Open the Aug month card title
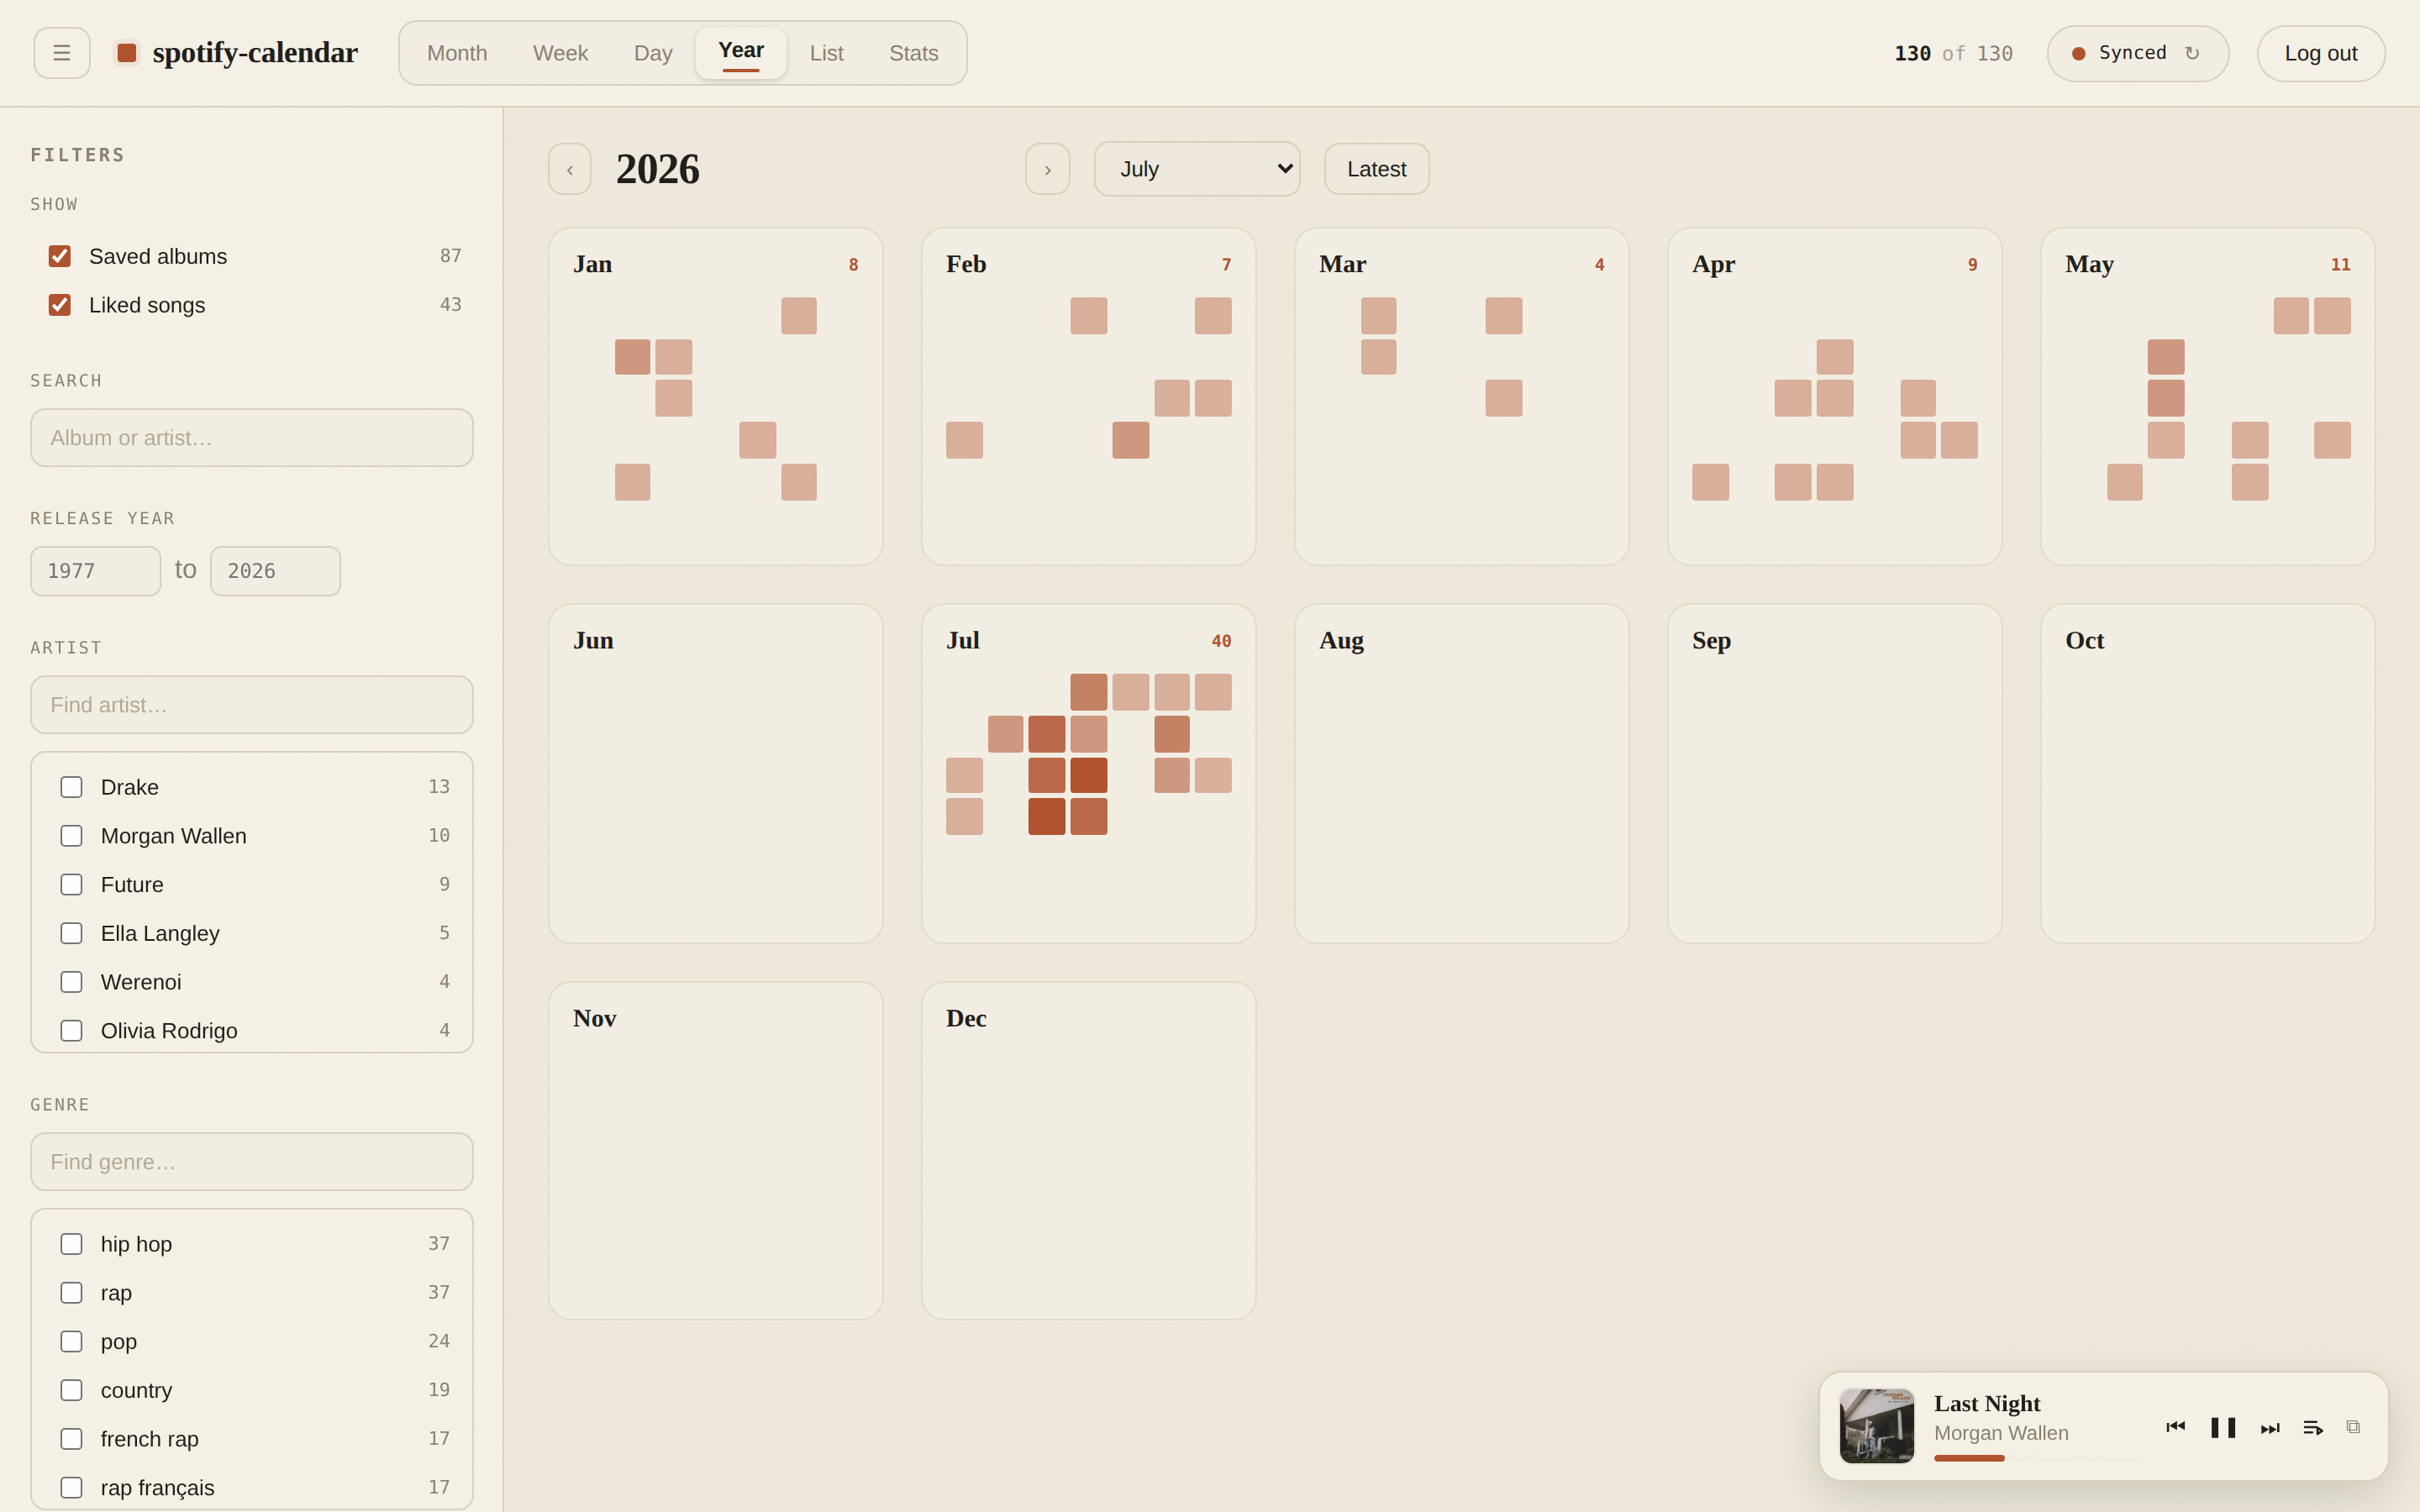Image resolution: width=2420 pixels, height=1512 pixels. (x=1341, y=641)
